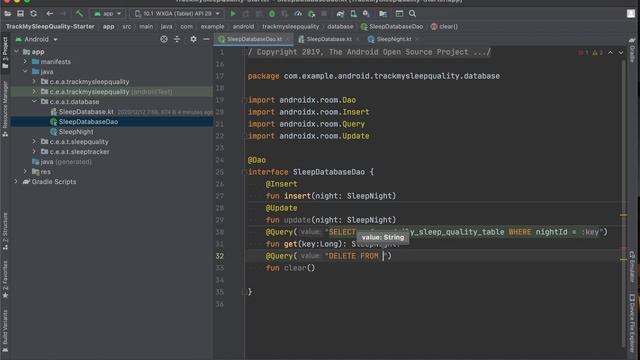Screen dimensions: 640x360
Task: Click import androidx.room.Update line
Action: pyautogui.click(x=309, y=136)
